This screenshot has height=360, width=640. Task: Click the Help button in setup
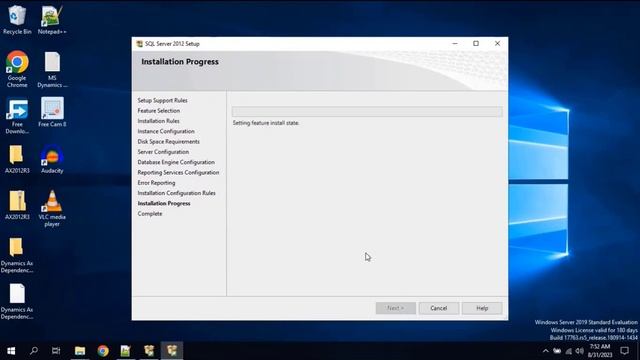click(x=482, y=308)
